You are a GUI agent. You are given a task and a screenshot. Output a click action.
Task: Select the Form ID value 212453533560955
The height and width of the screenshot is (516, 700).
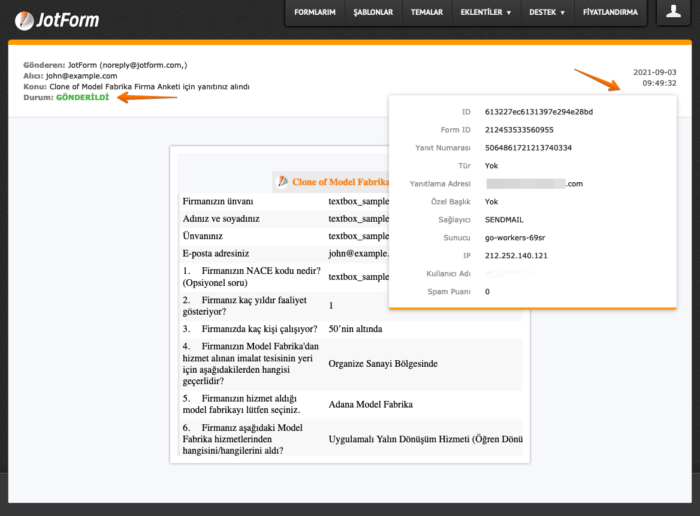[x=519, y=130]
